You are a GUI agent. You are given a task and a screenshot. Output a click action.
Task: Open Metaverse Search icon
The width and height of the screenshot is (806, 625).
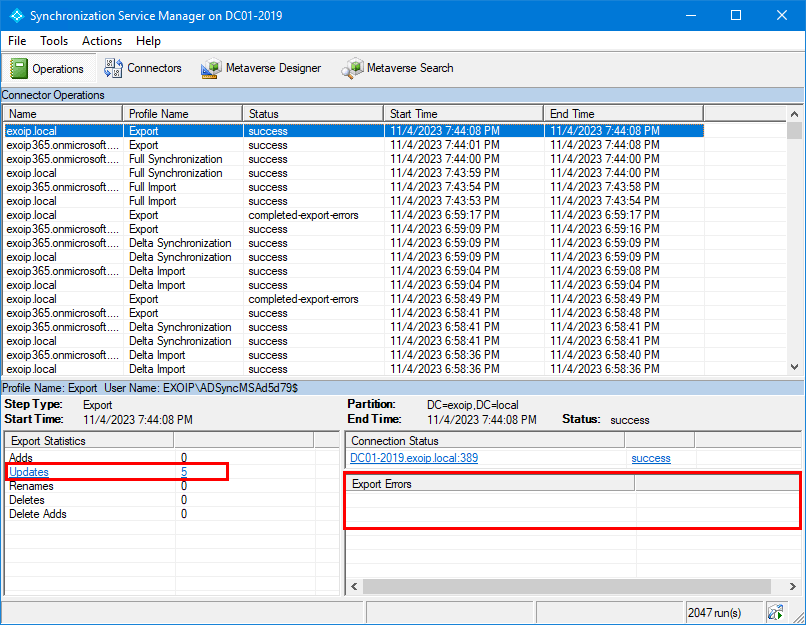click(x=352, y=69)
